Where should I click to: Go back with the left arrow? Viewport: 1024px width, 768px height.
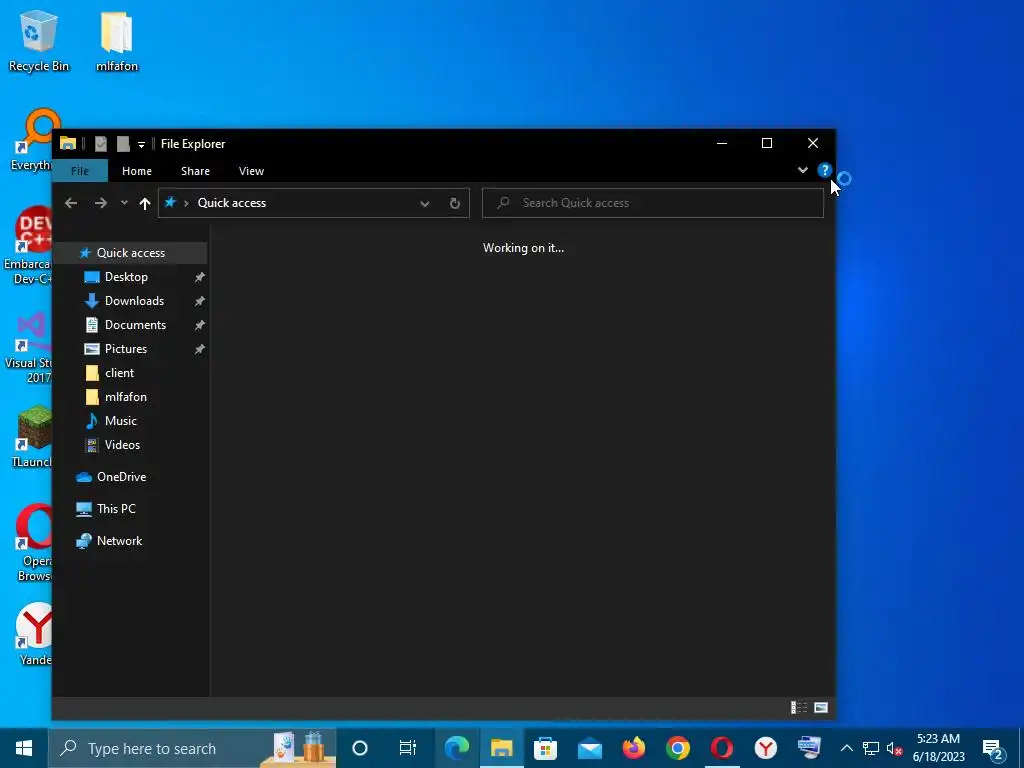[71, 203]
